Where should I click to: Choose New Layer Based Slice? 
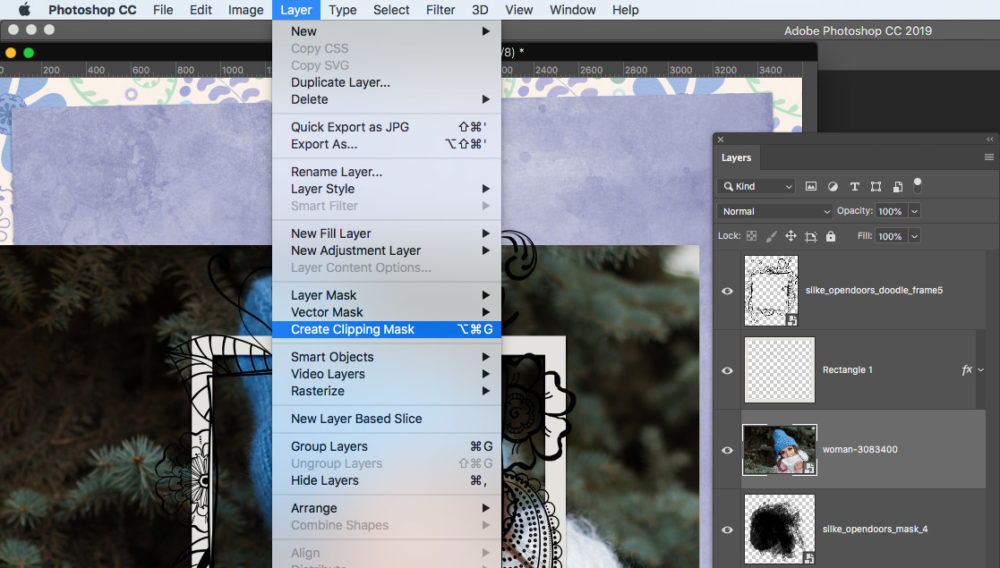386,419
